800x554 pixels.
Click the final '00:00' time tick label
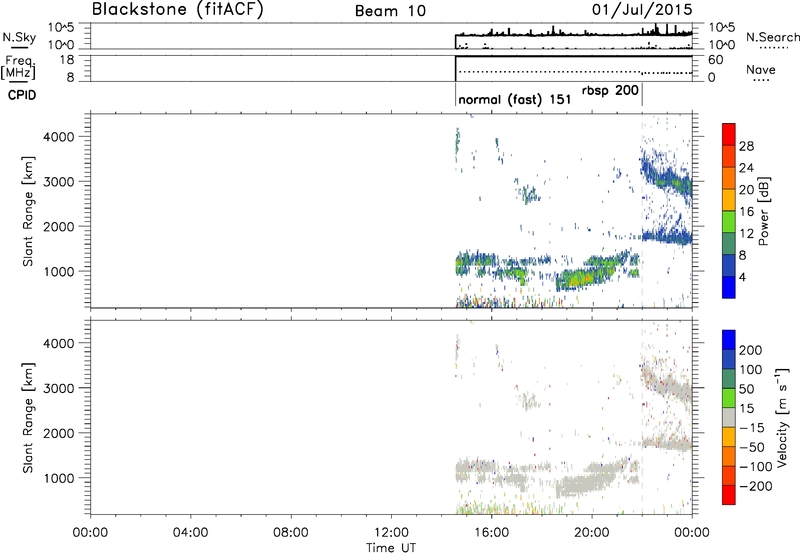coord(691,533)
